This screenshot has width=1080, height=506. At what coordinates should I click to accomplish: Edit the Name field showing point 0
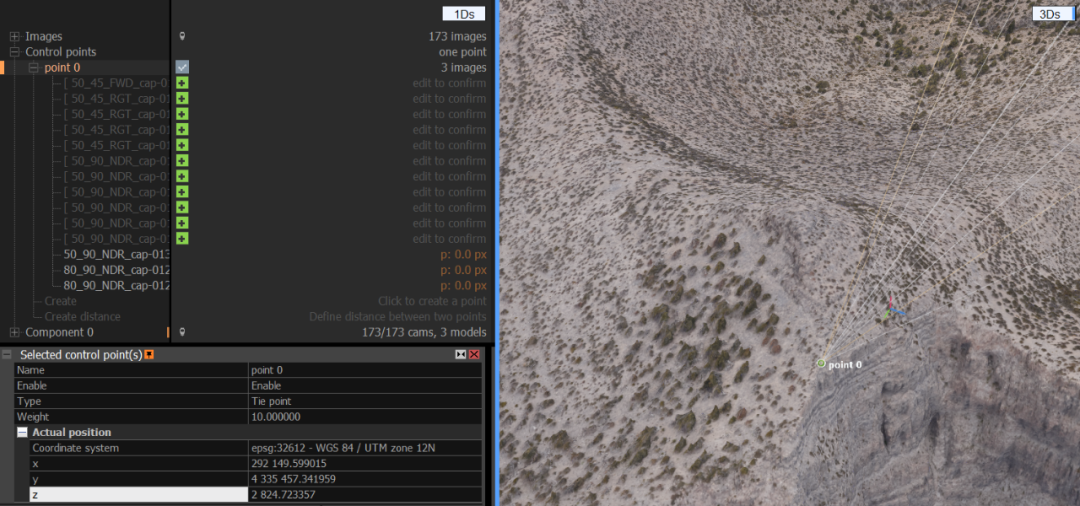click(365, 370)
